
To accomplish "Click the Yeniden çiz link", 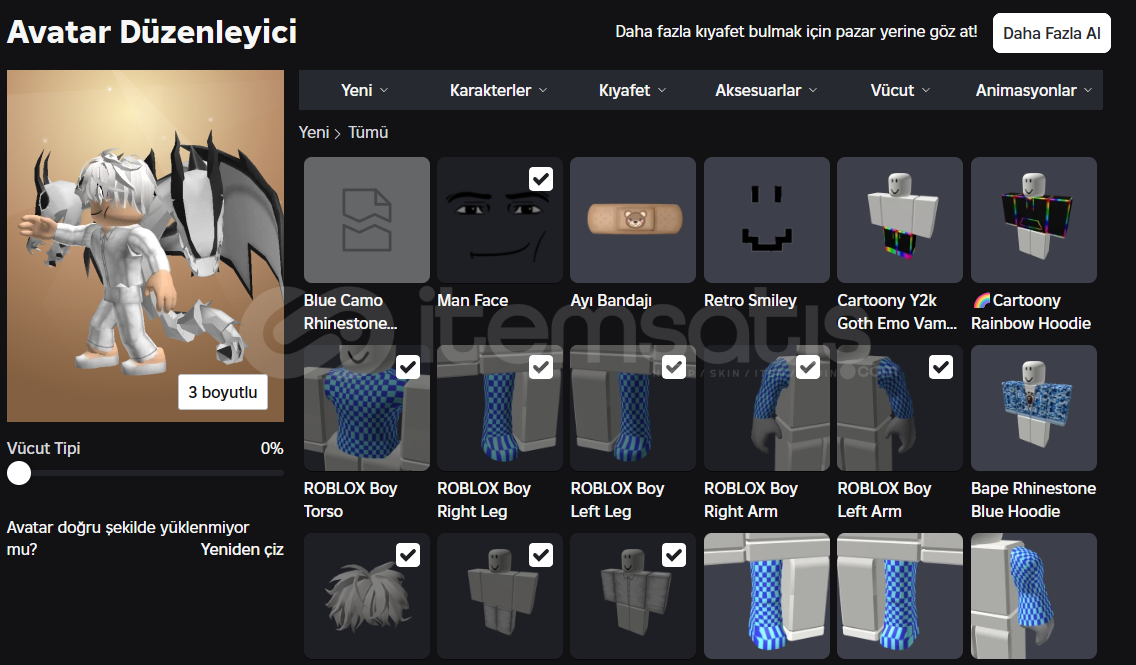I will (x=242, y=550).
